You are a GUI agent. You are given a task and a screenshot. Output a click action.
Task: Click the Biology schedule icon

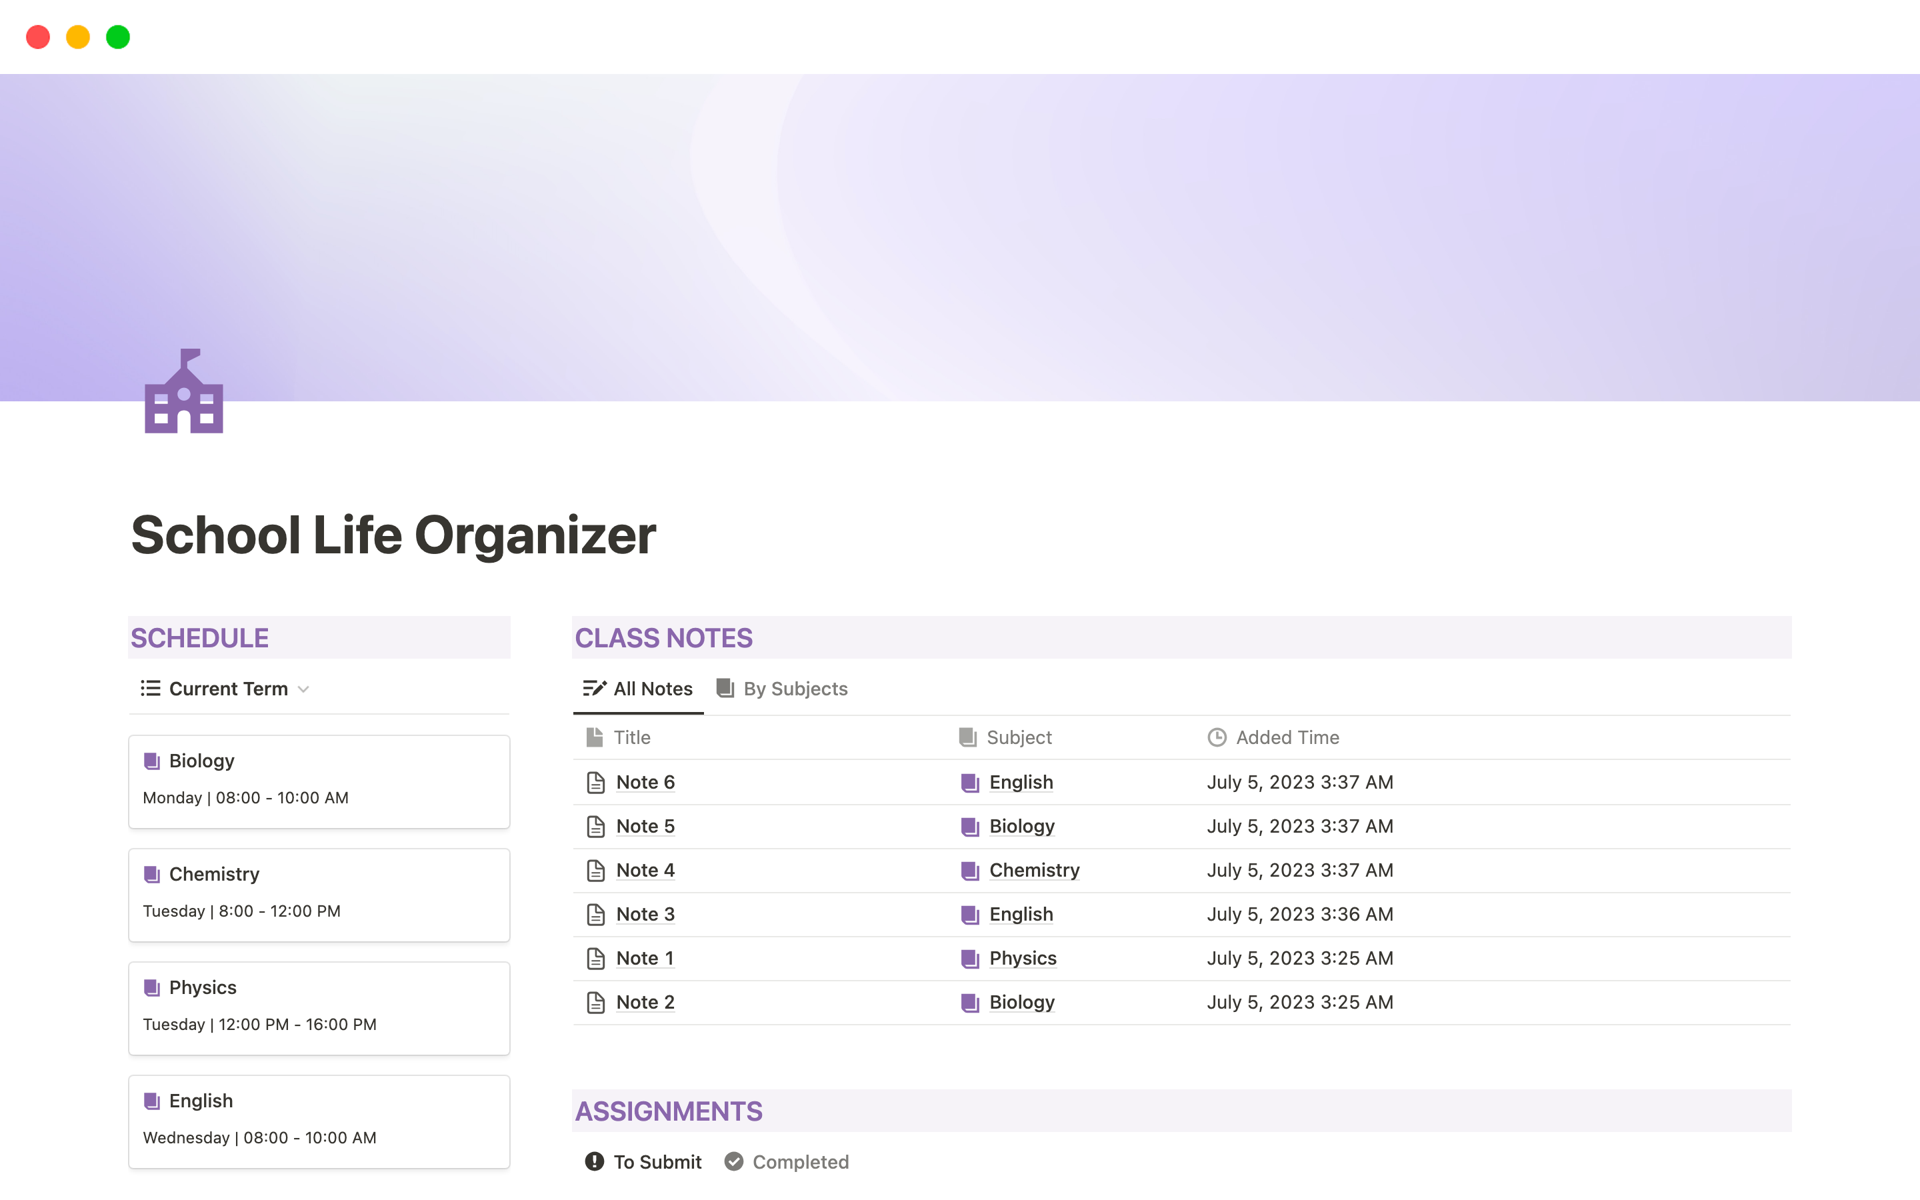click(x=152, y=759)
